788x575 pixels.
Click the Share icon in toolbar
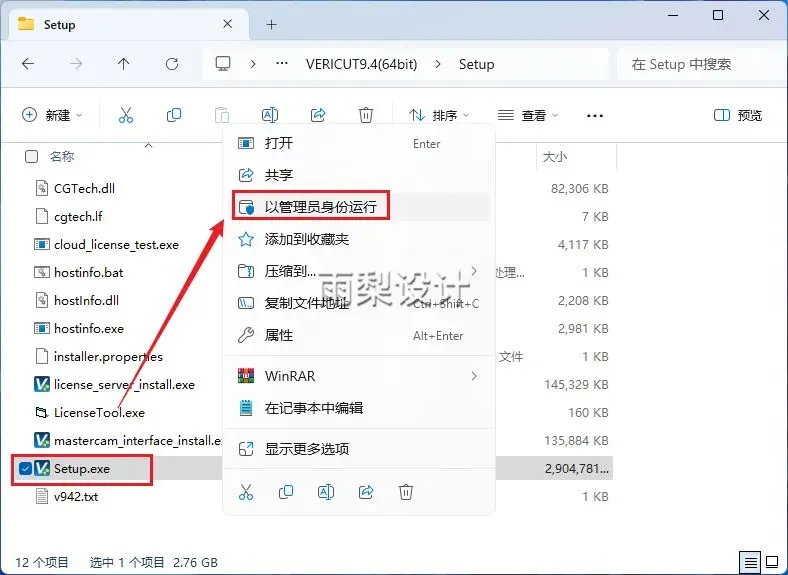coord(318,115)
